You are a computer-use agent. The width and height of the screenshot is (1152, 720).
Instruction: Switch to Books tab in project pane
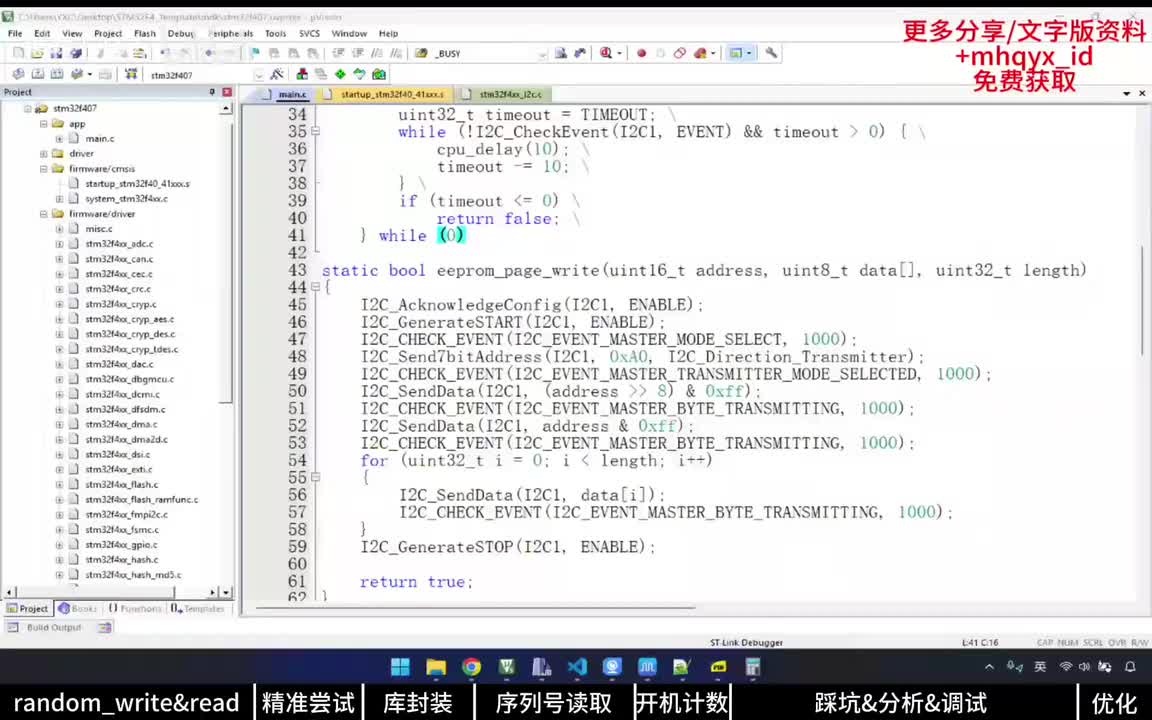point(78,608)
